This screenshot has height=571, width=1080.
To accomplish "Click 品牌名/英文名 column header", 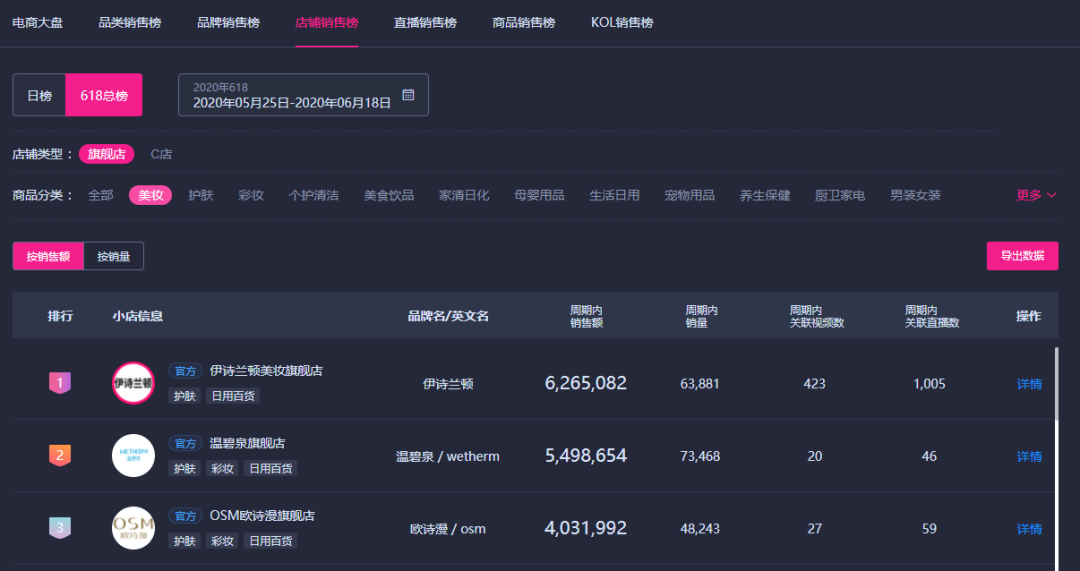I will [448, 315].
